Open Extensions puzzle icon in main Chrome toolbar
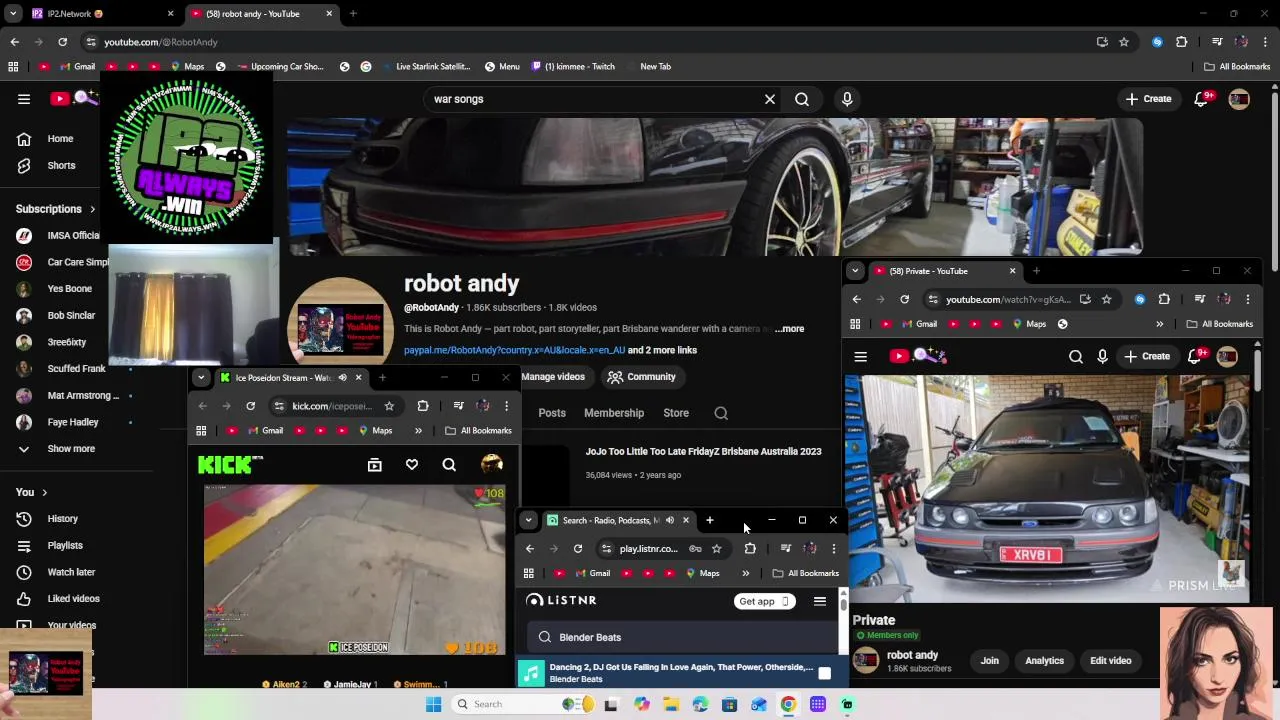Viewport: 1280px width, 720px height. click(x=1182, y=42)
